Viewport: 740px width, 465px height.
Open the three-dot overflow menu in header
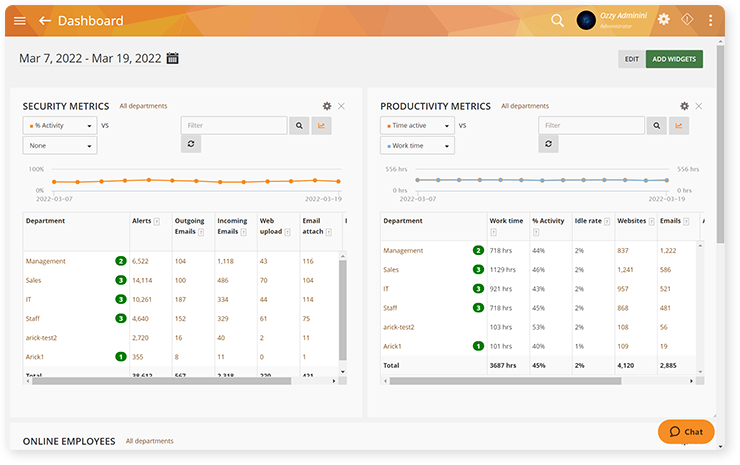[x=710, y=20]
